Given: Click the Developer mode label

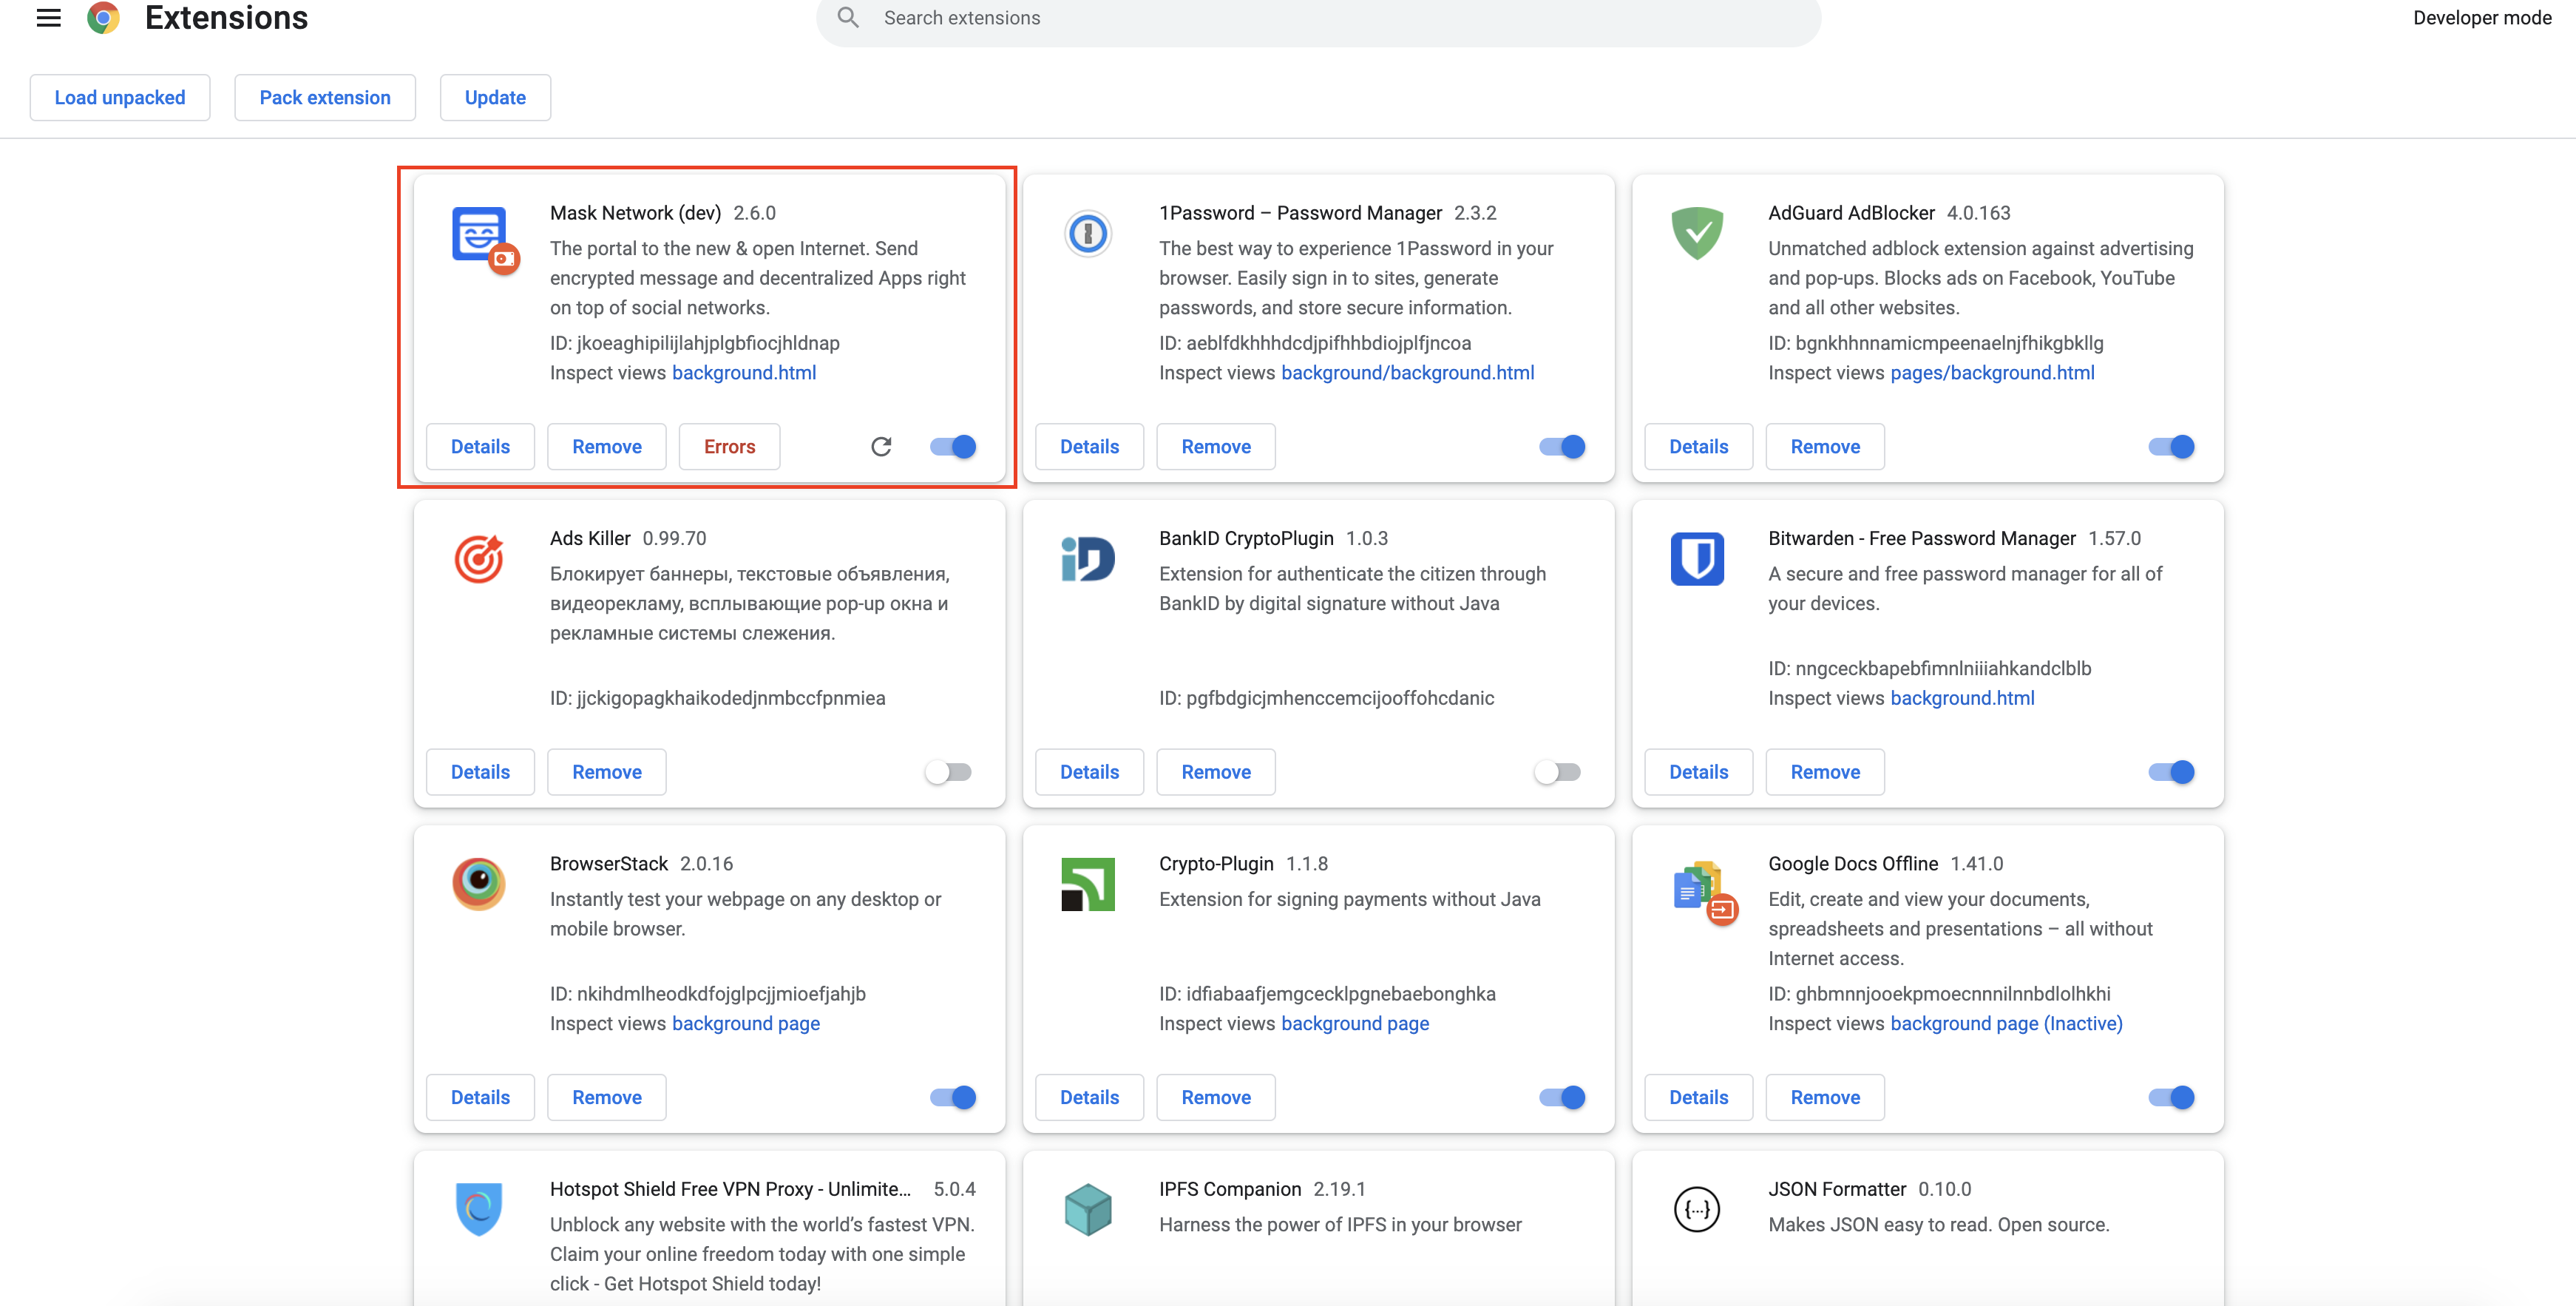Looking at the screenshot, I should pos(2481,17).
